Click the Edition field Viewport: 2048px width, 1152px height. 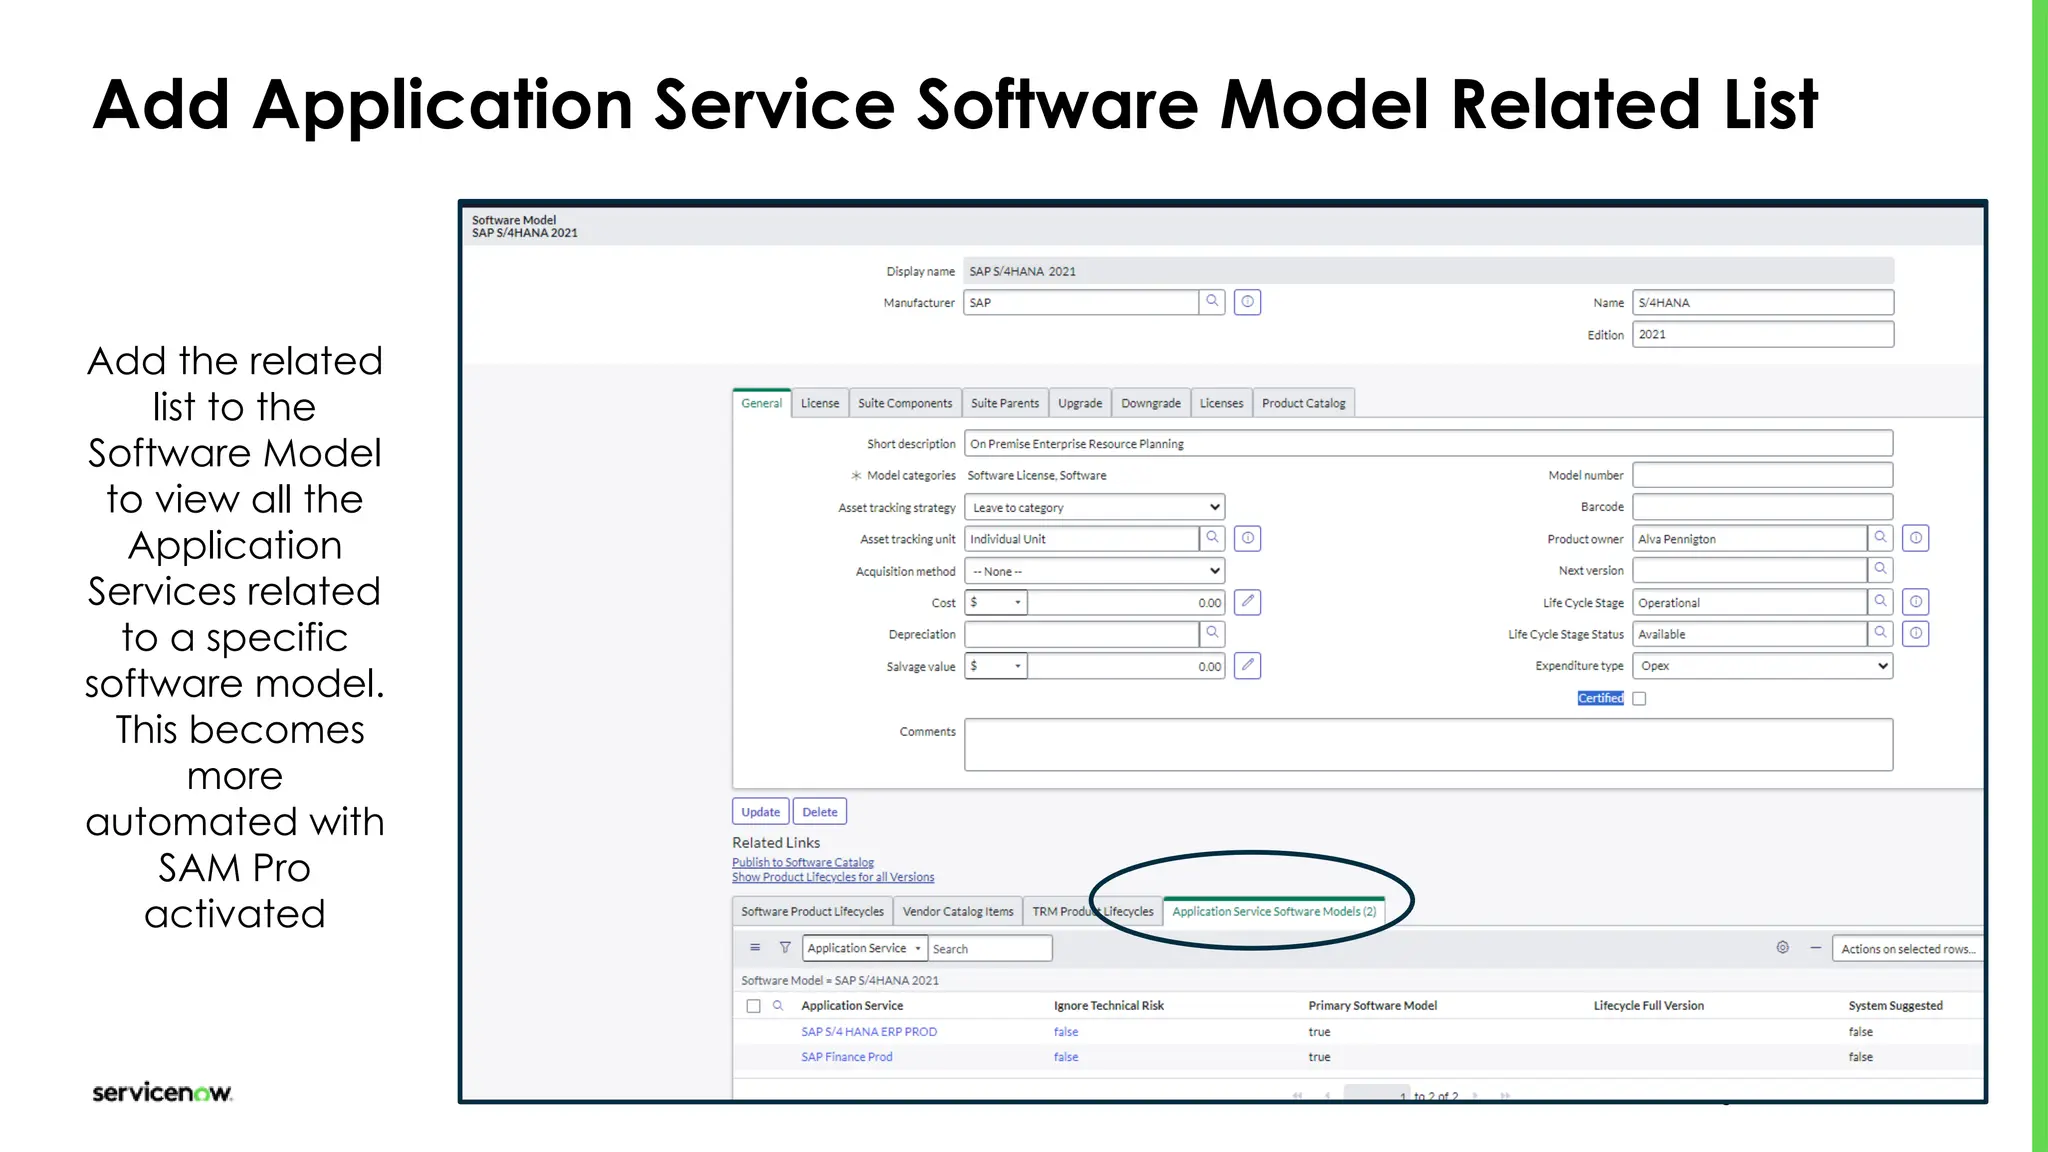[x=1763, y=334]
